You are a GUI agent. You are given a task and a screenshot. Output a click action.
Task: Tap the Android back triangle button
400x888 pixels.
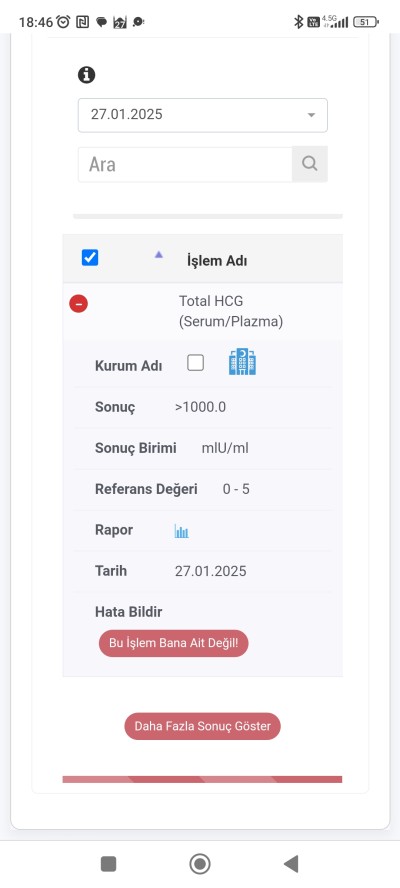tap(291, 864)
